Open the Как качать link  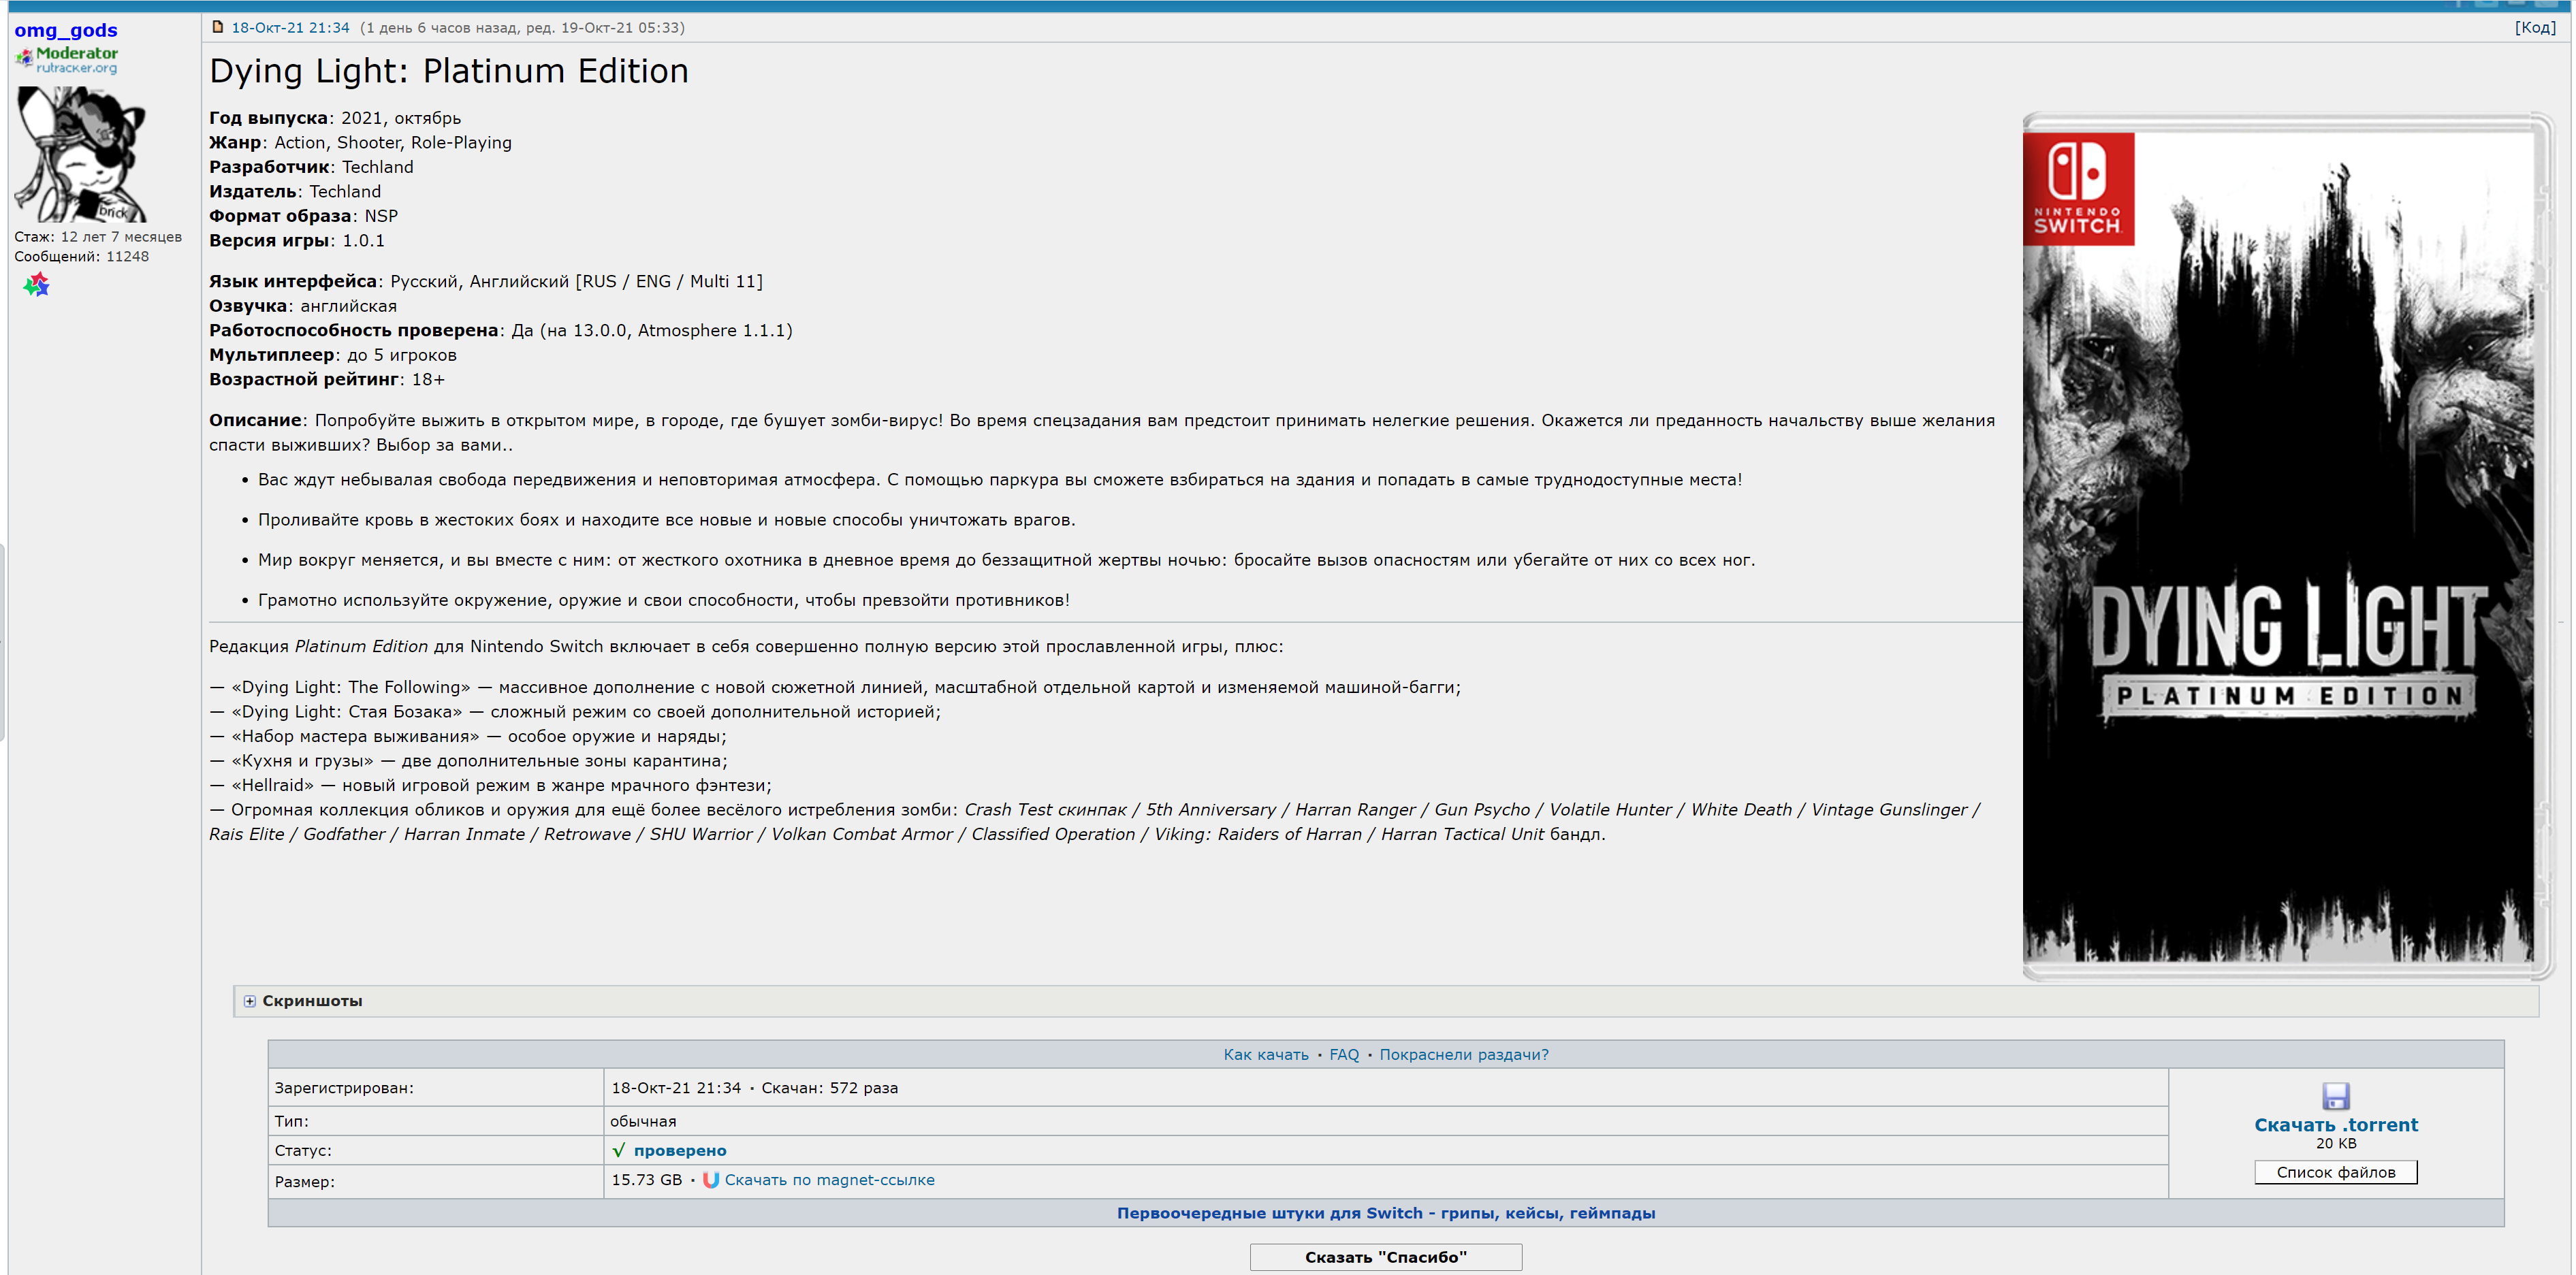coord(1266,1054)
